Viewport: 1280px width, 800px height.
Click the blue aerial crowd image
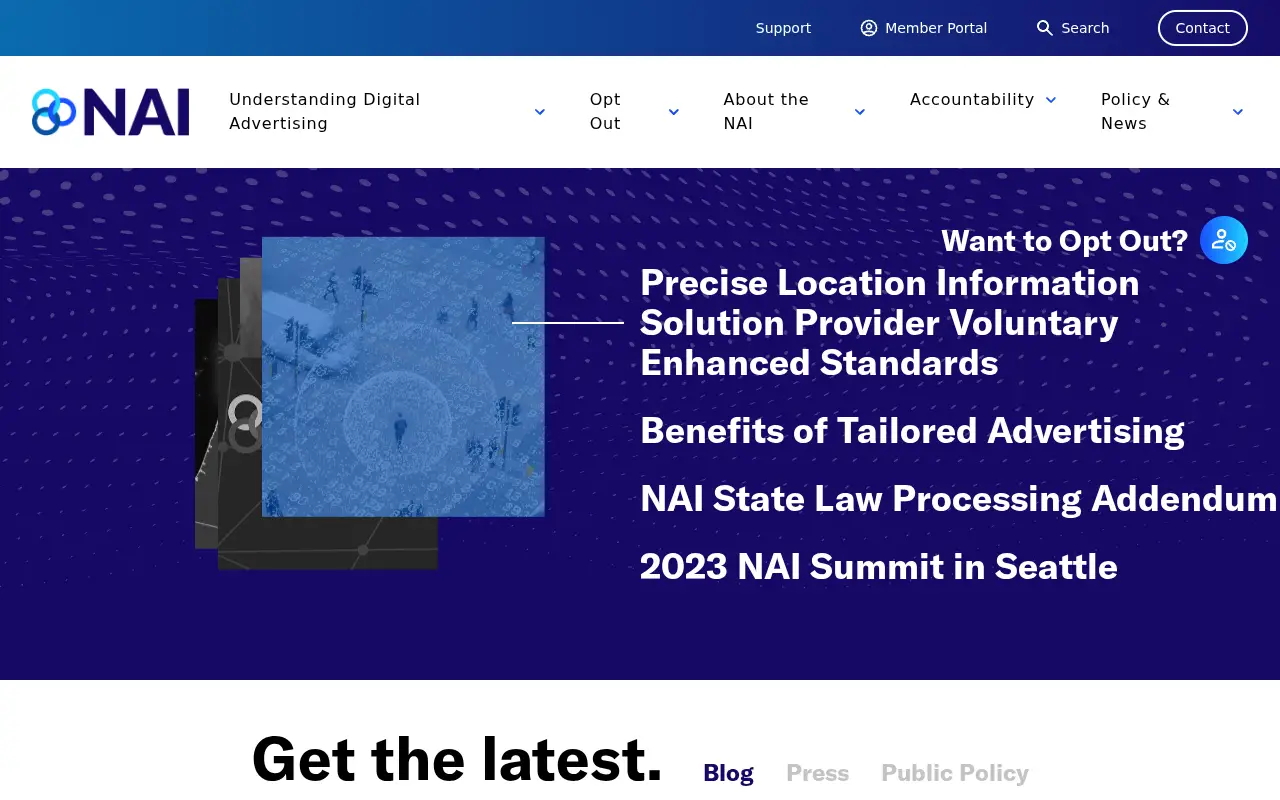pyautogui.click(x=403, y=377)
